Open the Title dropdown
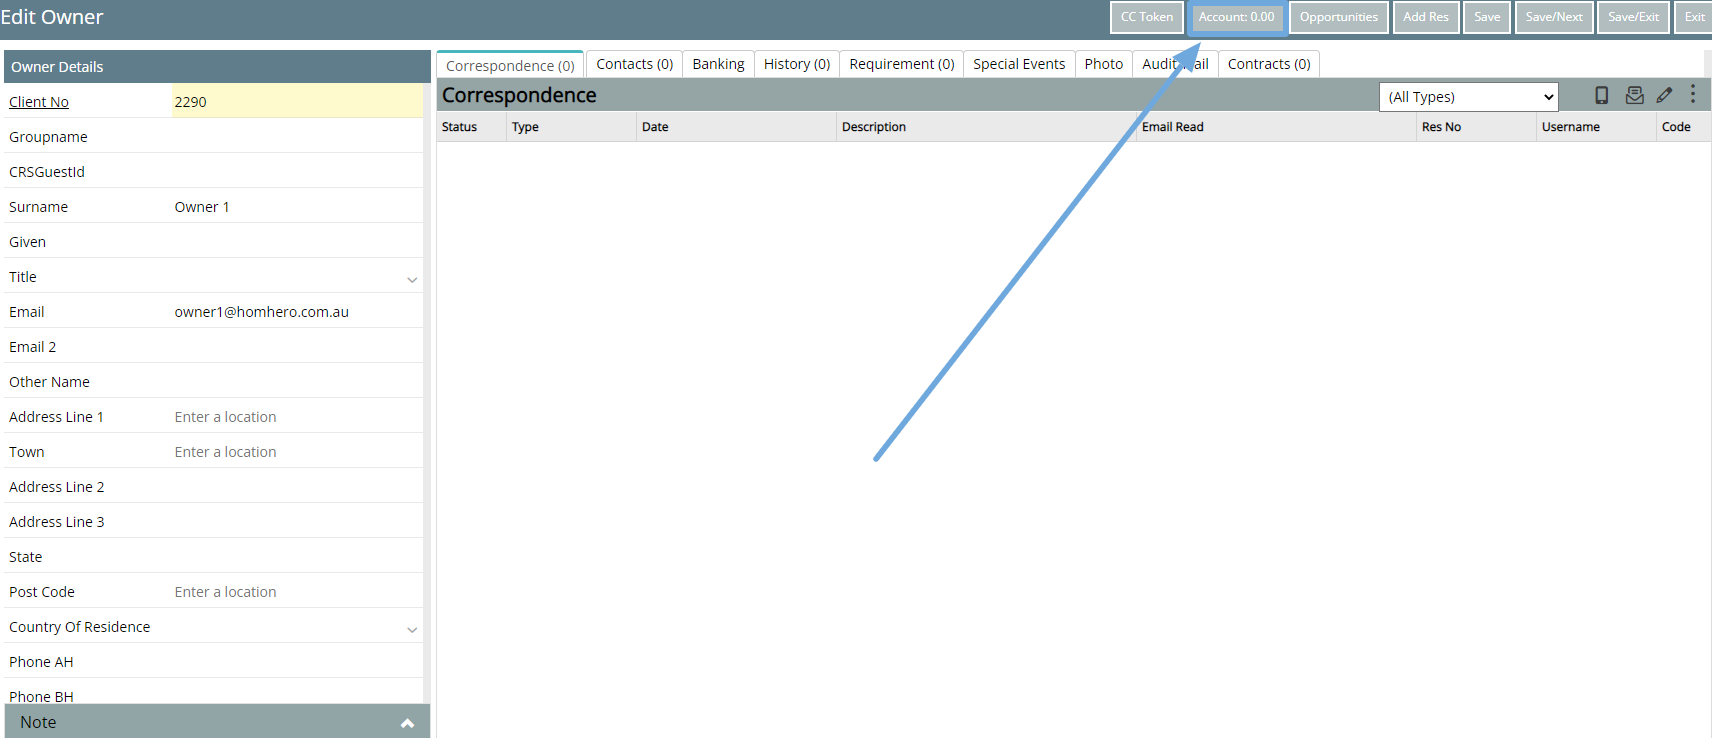This screenshot has width=1712, height=738. click(411, 279)
